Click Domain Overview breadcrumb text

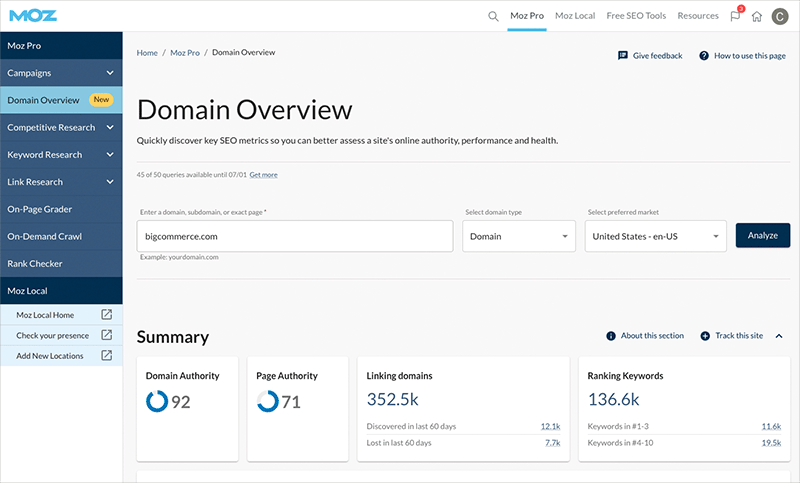pos(243,53)
